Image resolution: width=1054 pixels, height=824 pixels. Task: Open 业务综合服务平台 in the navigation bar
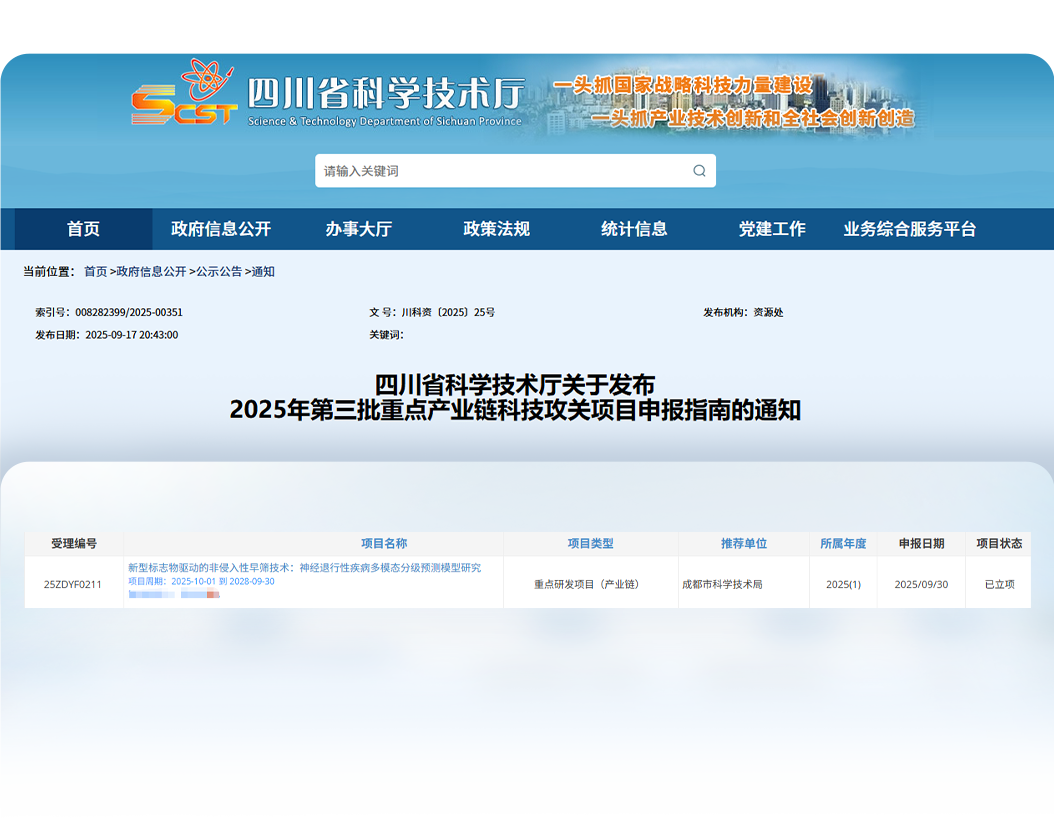pyautogui.click(x=910, y=229)
